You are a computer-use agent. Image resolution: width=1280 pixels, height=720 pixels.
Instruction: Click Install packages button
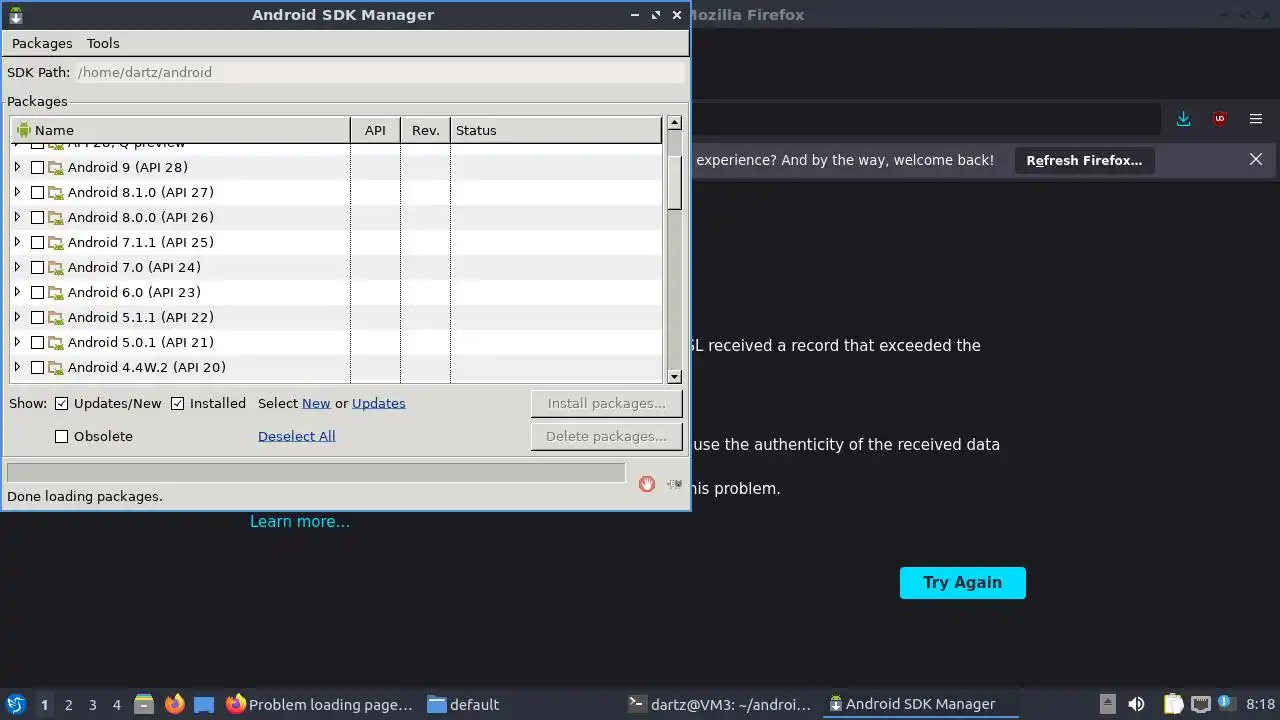[x=606, y=403]
